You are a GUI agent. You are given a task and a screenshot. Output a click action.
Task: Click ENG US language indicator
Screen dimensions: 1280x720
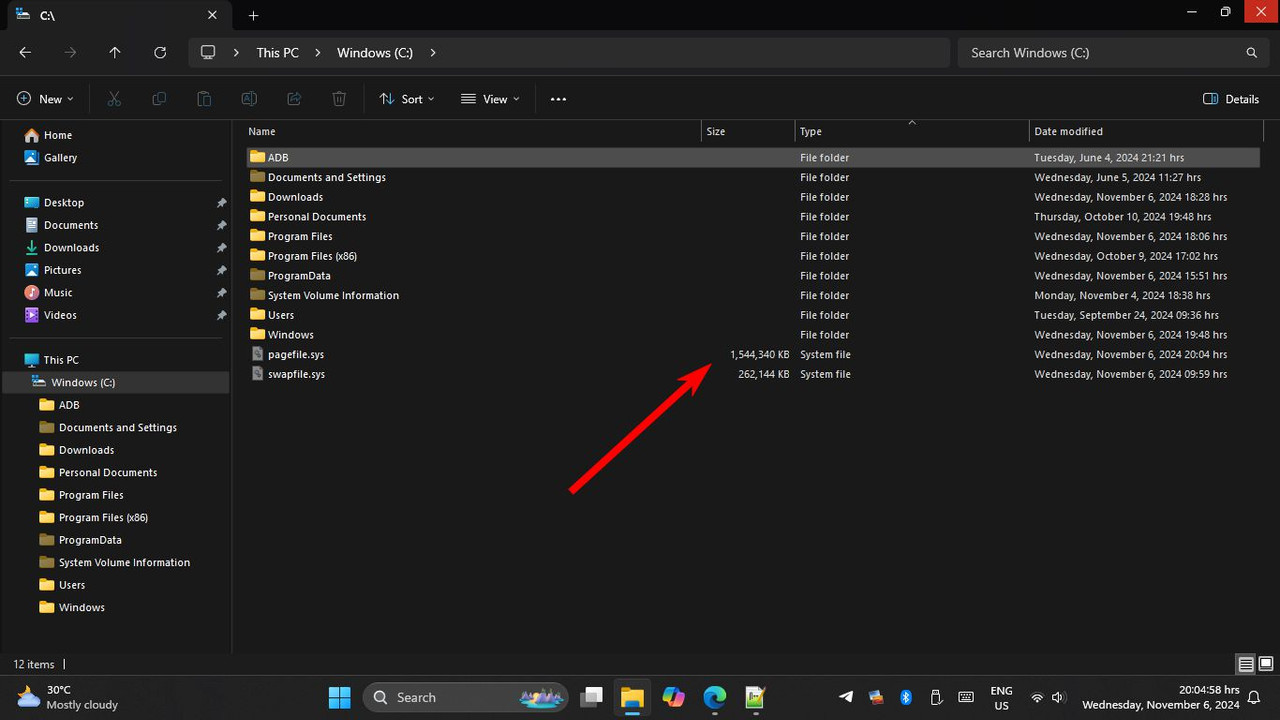click(1001, 698)
